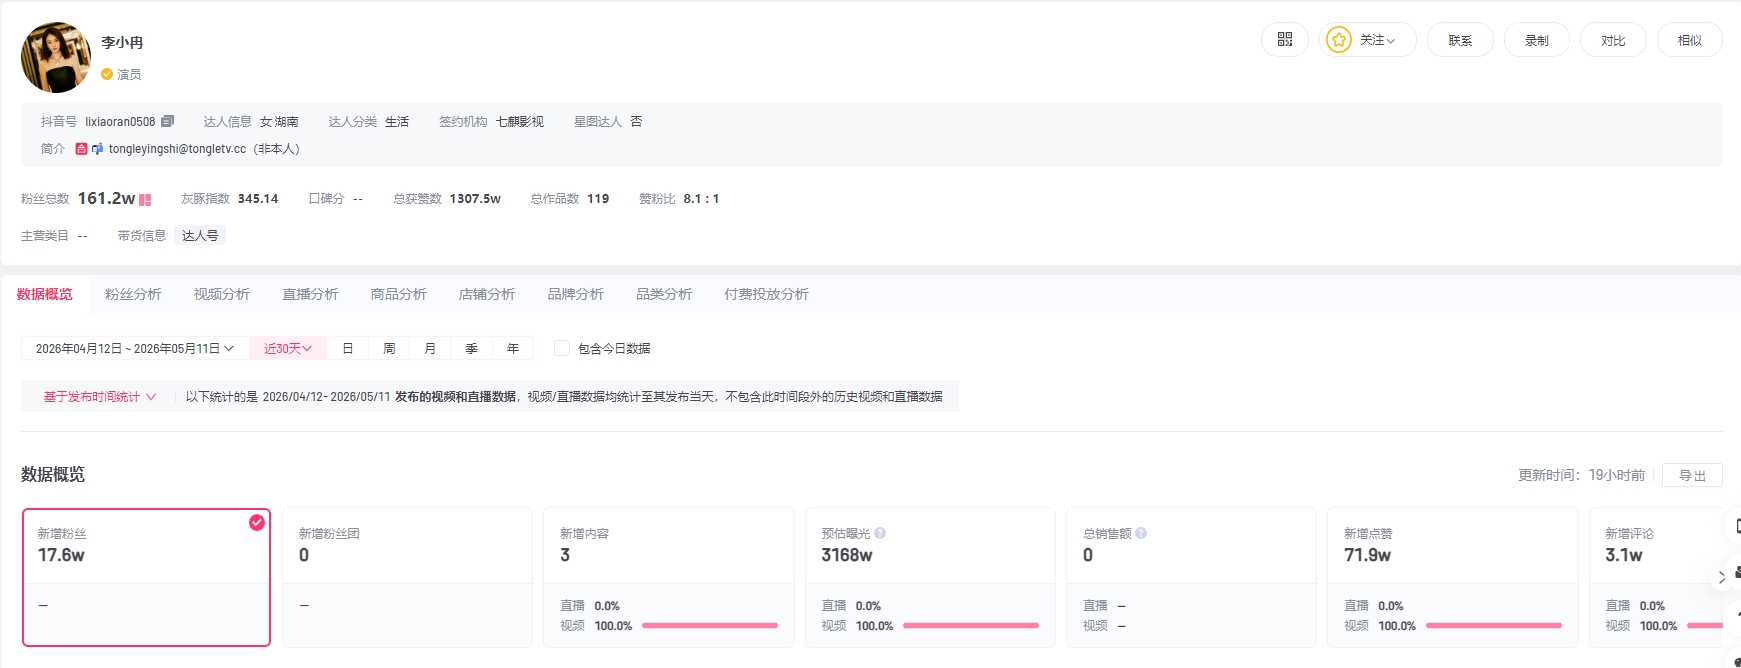The image size is (1741, 668).
Task: Click 新增内容 video percentage bar
Action: click(710, 626)
